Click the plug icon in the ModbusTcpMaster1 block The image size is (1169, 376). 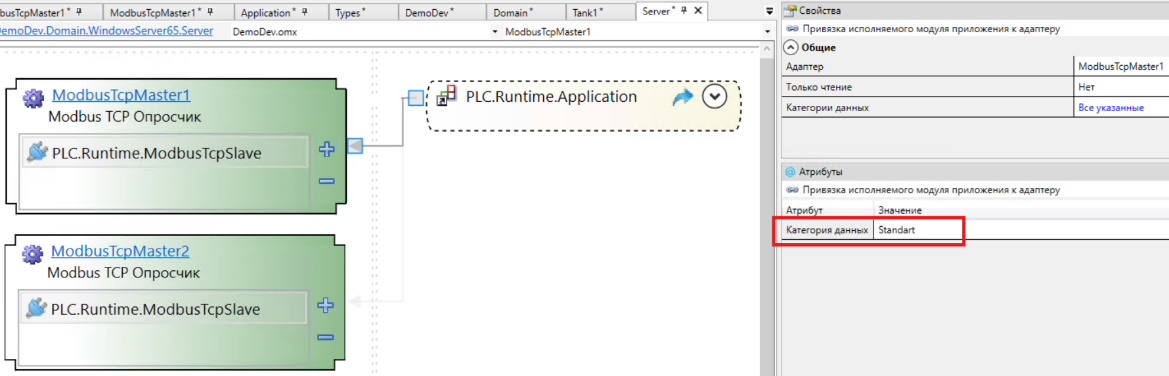point(37,152)
